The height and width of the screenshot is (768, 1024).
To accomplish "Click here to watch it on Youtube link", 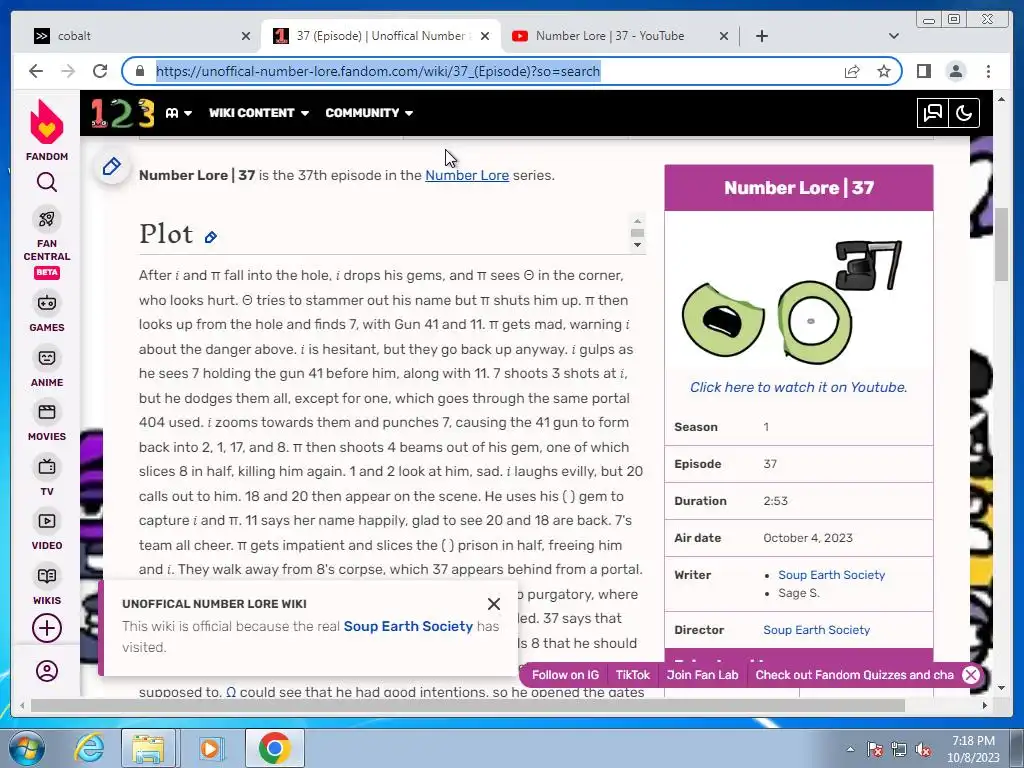I will (798, 387).
